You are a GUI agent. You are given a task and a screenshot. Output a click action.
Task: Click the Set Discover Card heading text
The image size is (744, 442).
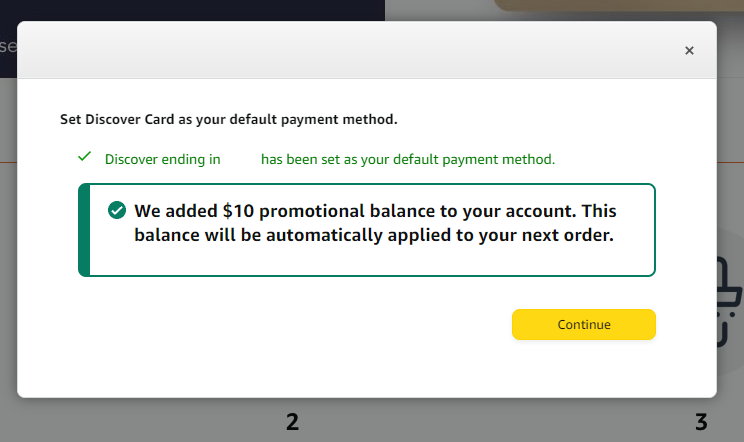click(229, 120)
